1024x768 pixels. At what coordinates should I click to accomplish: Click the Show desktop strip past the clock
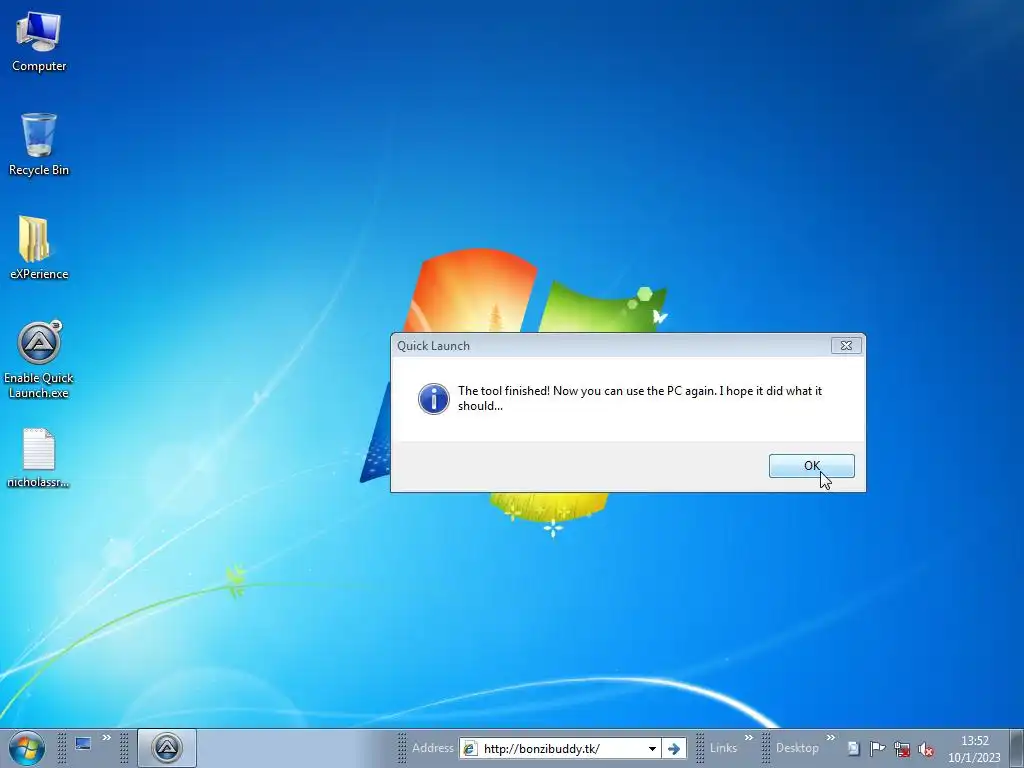pyautogui.click(x=1017, y=748)
